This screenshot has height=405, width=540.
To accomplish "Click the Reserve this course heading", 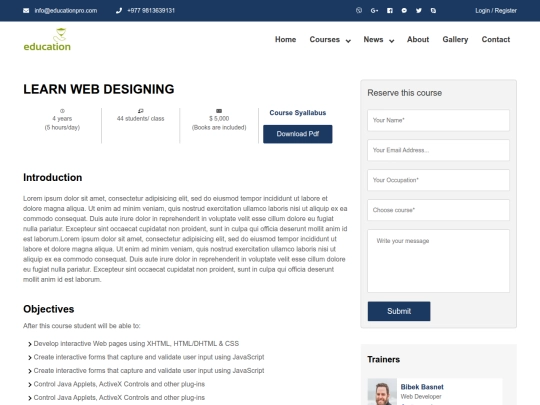I will click(x=405, y=93).
